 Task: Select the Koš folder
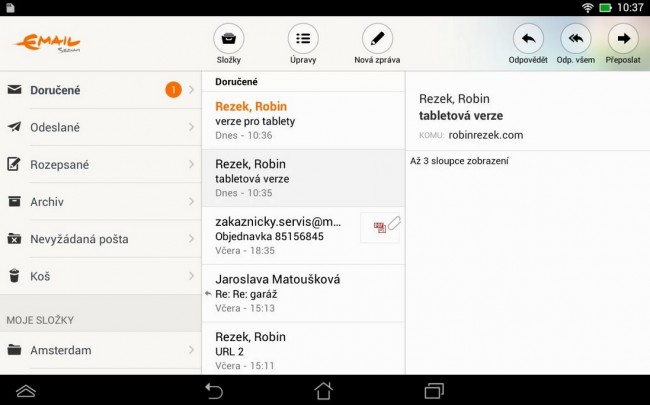(x=100, y=276)
